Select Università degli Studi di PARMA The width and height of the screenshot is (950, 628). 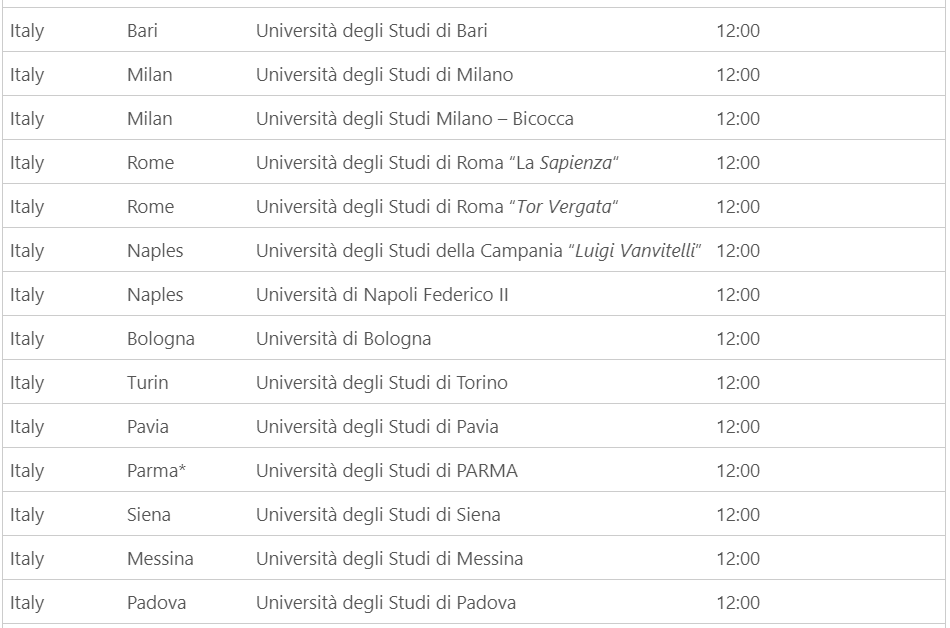point(386,471)
